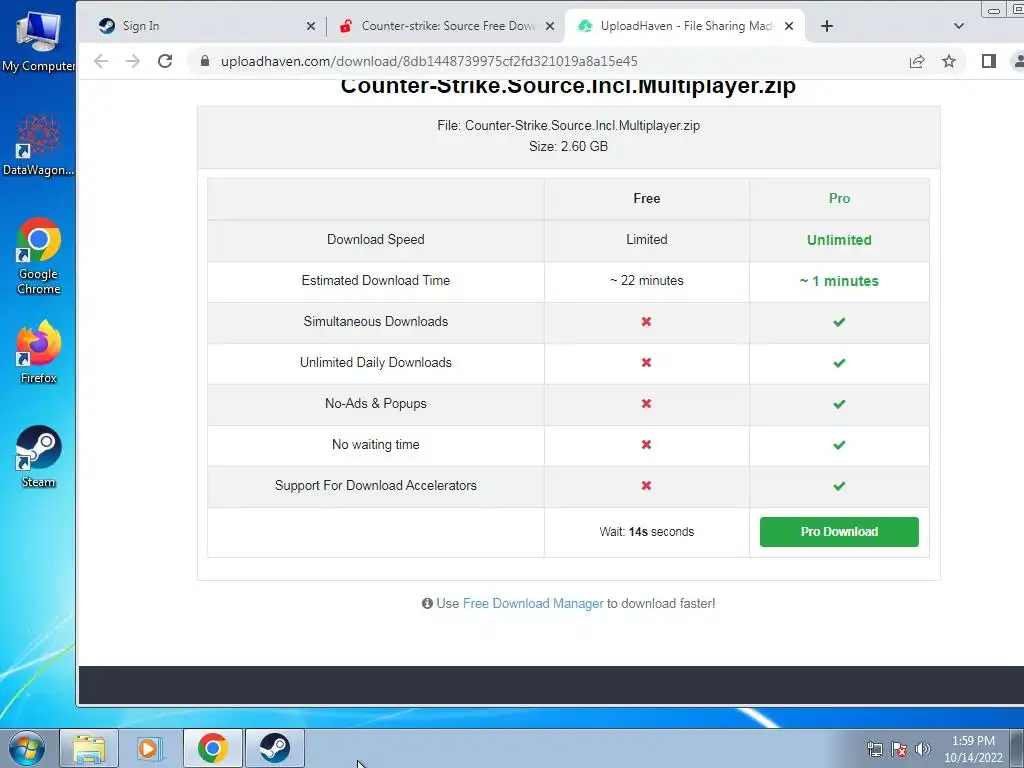Open Action Center flag in tray
The width and height of the screenshot is (1024, 768).
tap(899, 749)
